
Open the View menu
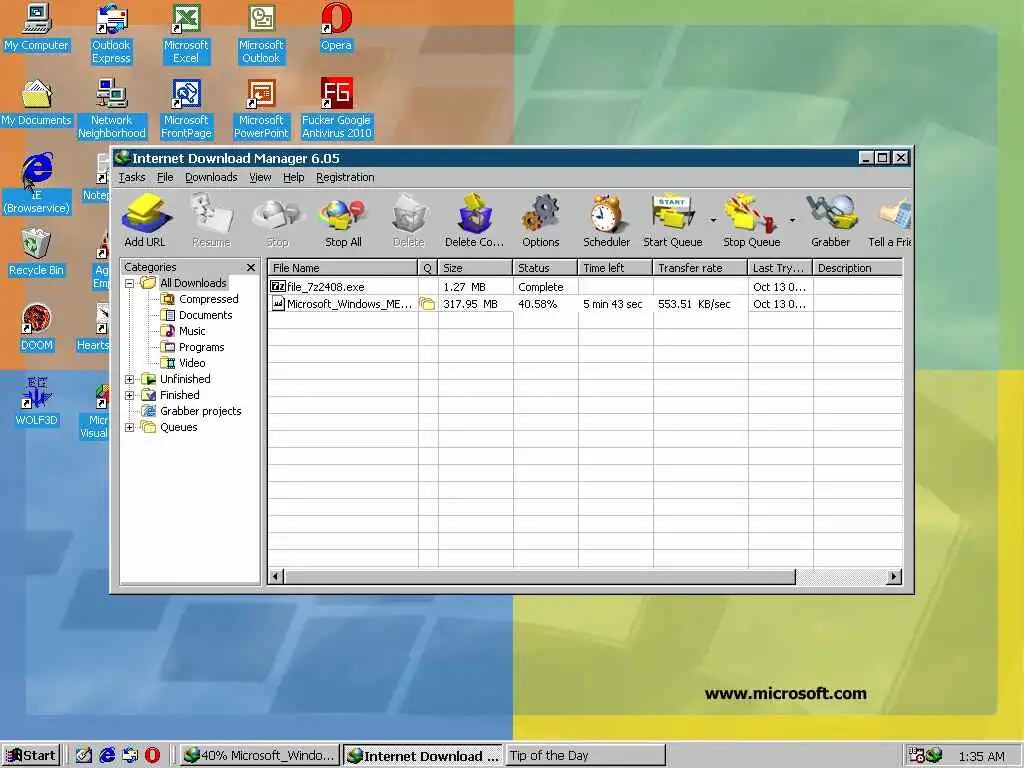pos(260,177)
